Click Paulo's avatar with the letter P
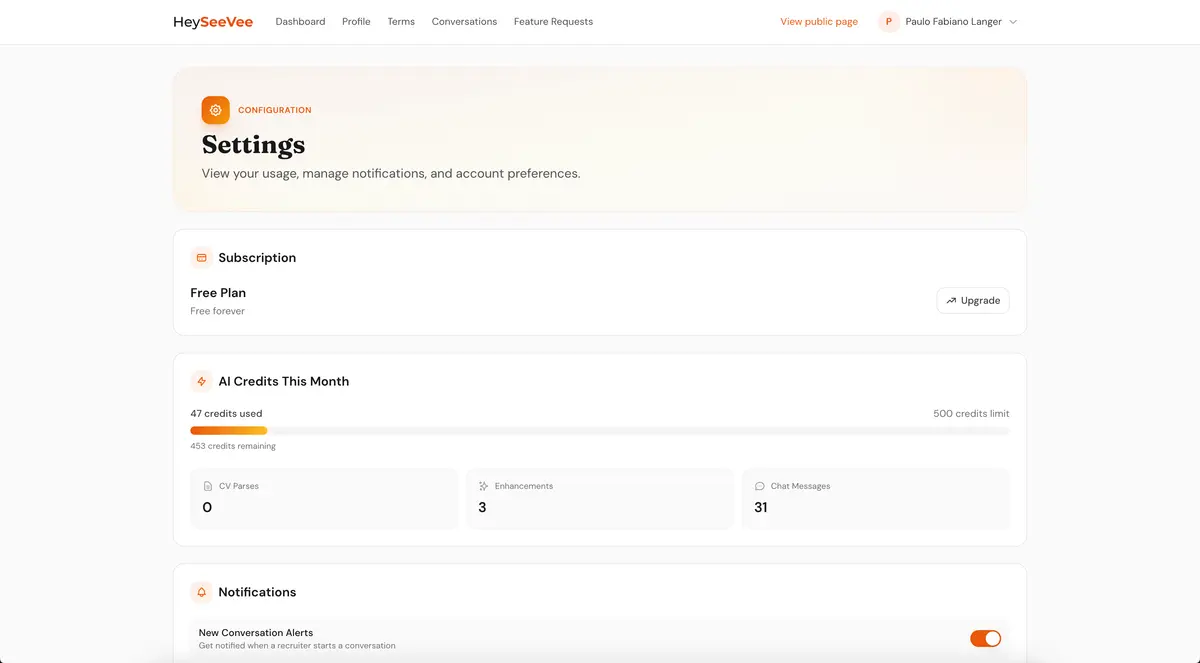The width and height of the screenshot is (1200, 663). (888, 21)
